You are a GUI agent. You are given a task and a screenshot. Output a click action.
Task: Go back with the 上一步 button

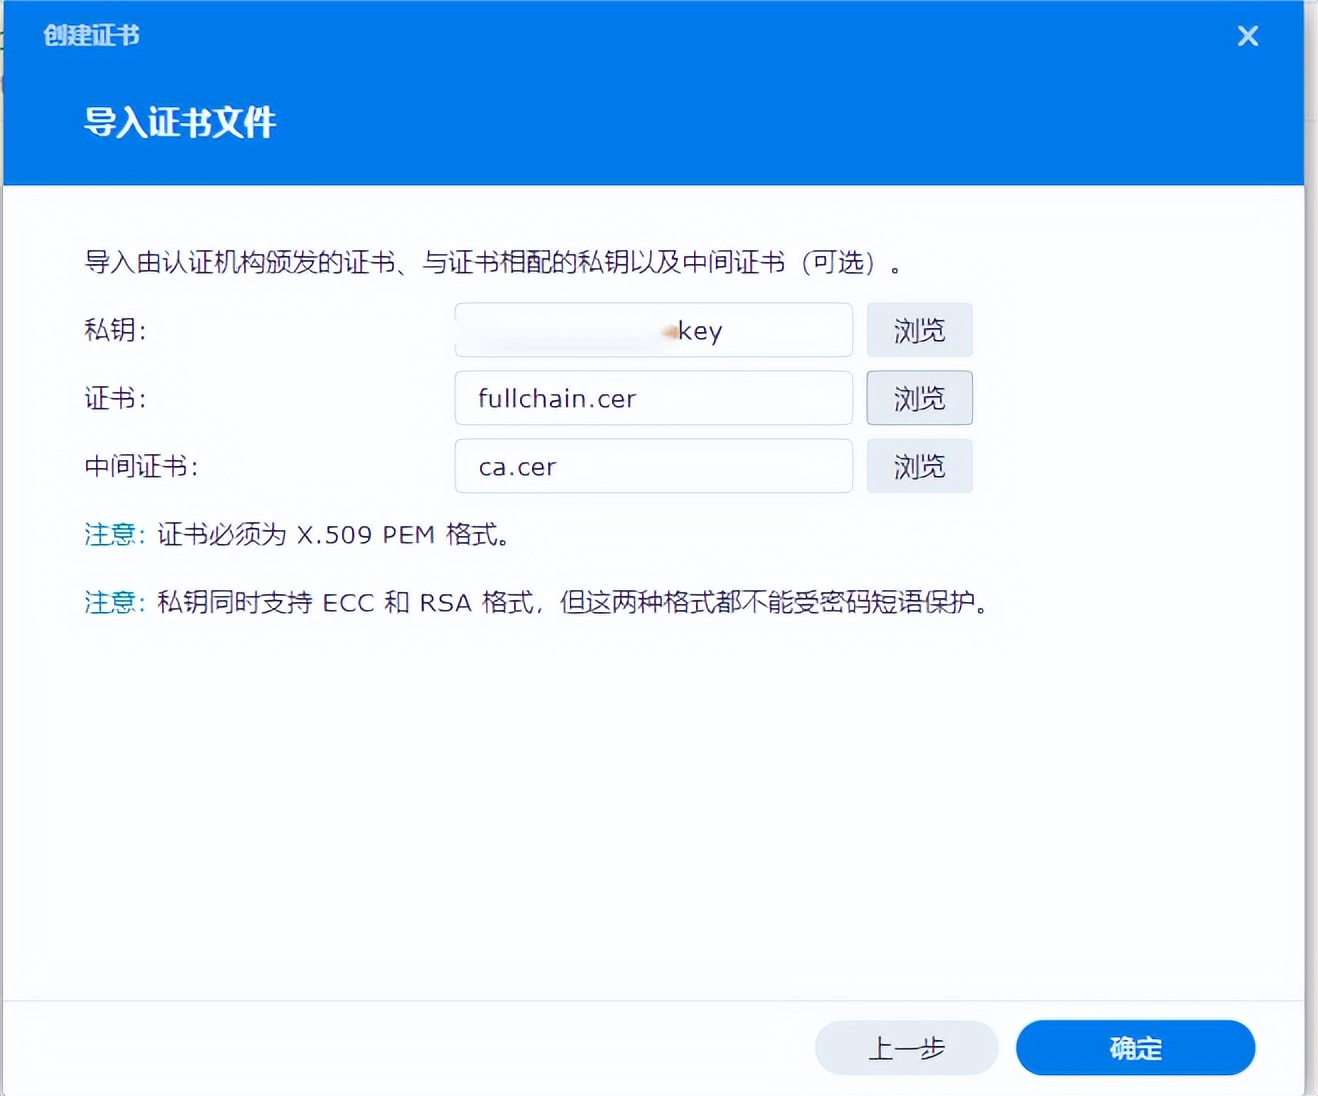point(905,1048)
